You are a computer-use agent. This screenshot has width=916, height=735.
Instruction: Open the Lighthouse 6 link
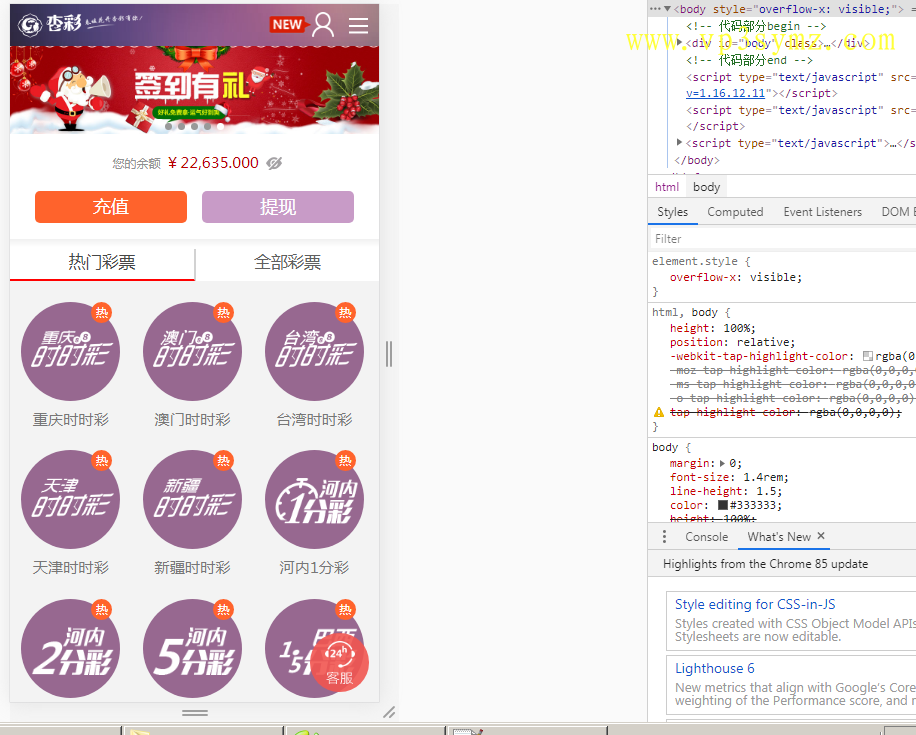(714, 668)
